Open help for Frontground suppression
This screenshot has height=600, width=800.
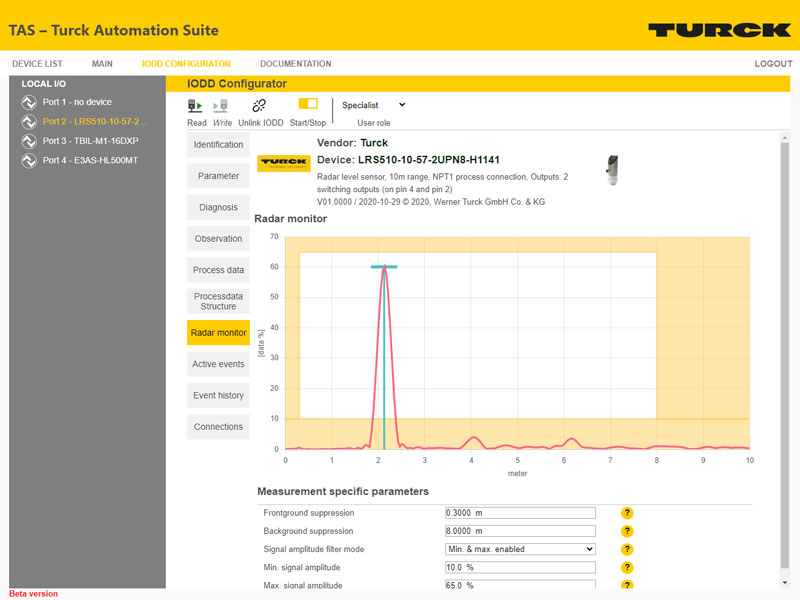coord(627,513)
